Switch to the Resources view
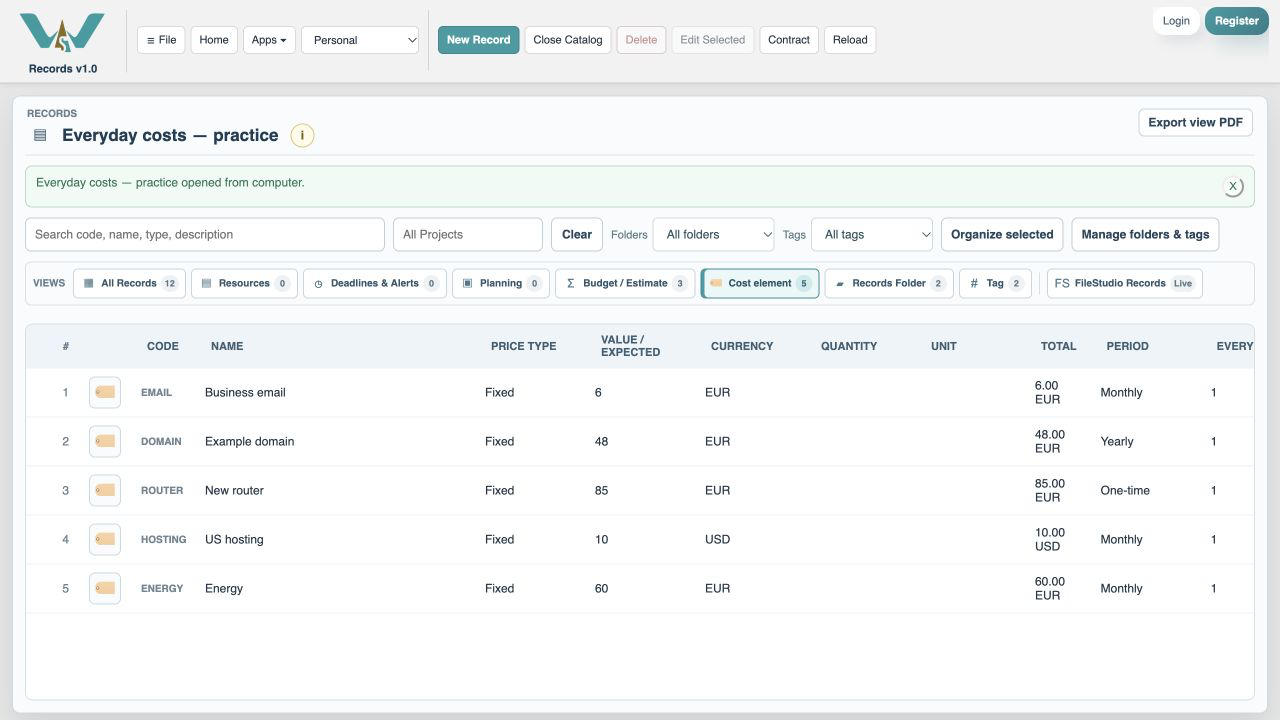This screenshot has width=1280, height=720. tap(244, 284)
